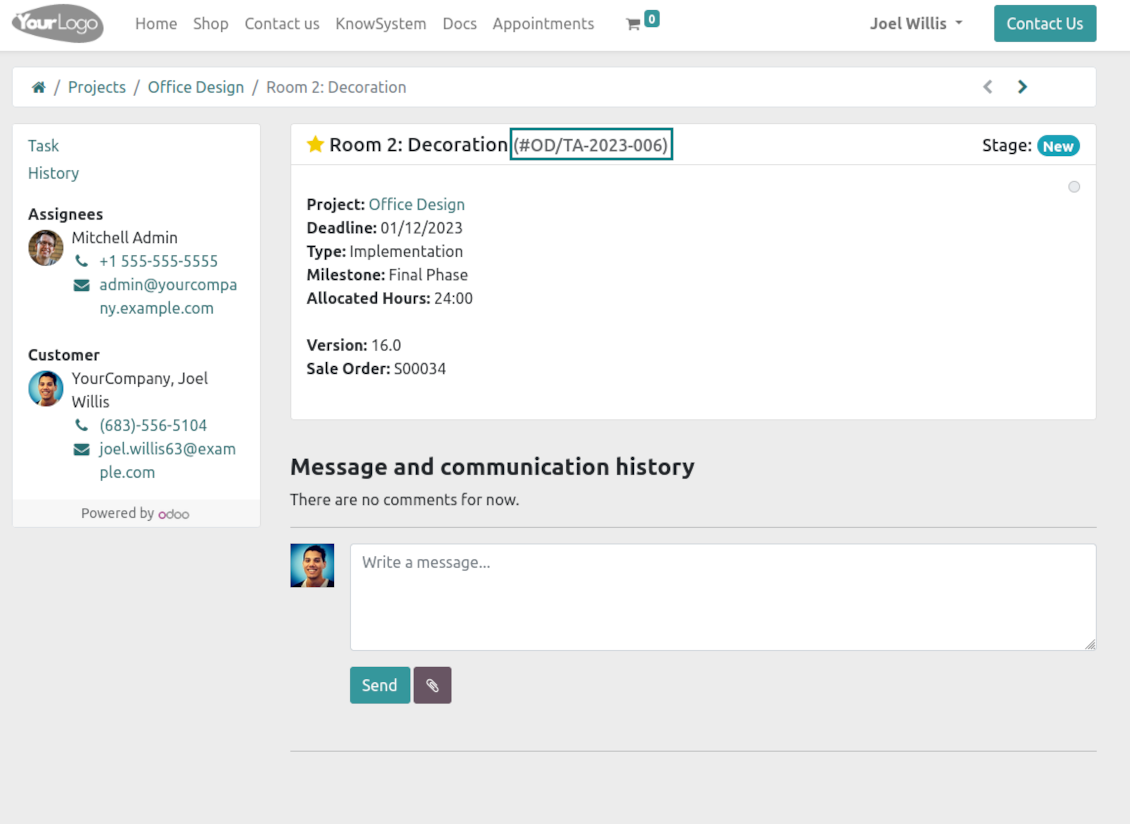Click the phone icon beside +1 555-555-5555
Viewport: 1130px width, 824px height.
81,261
